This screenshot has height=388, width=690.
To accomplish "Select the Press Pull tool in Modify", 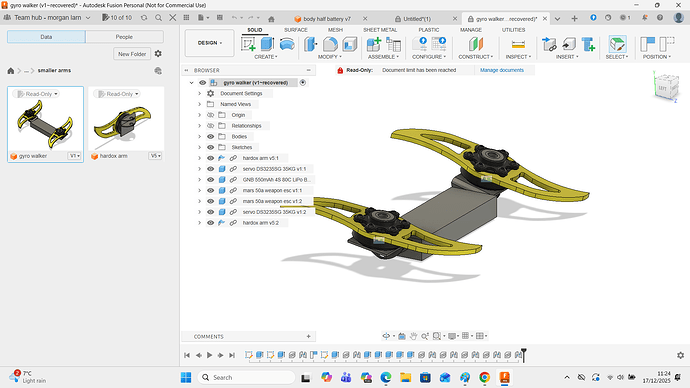I will tap(311, 44).
